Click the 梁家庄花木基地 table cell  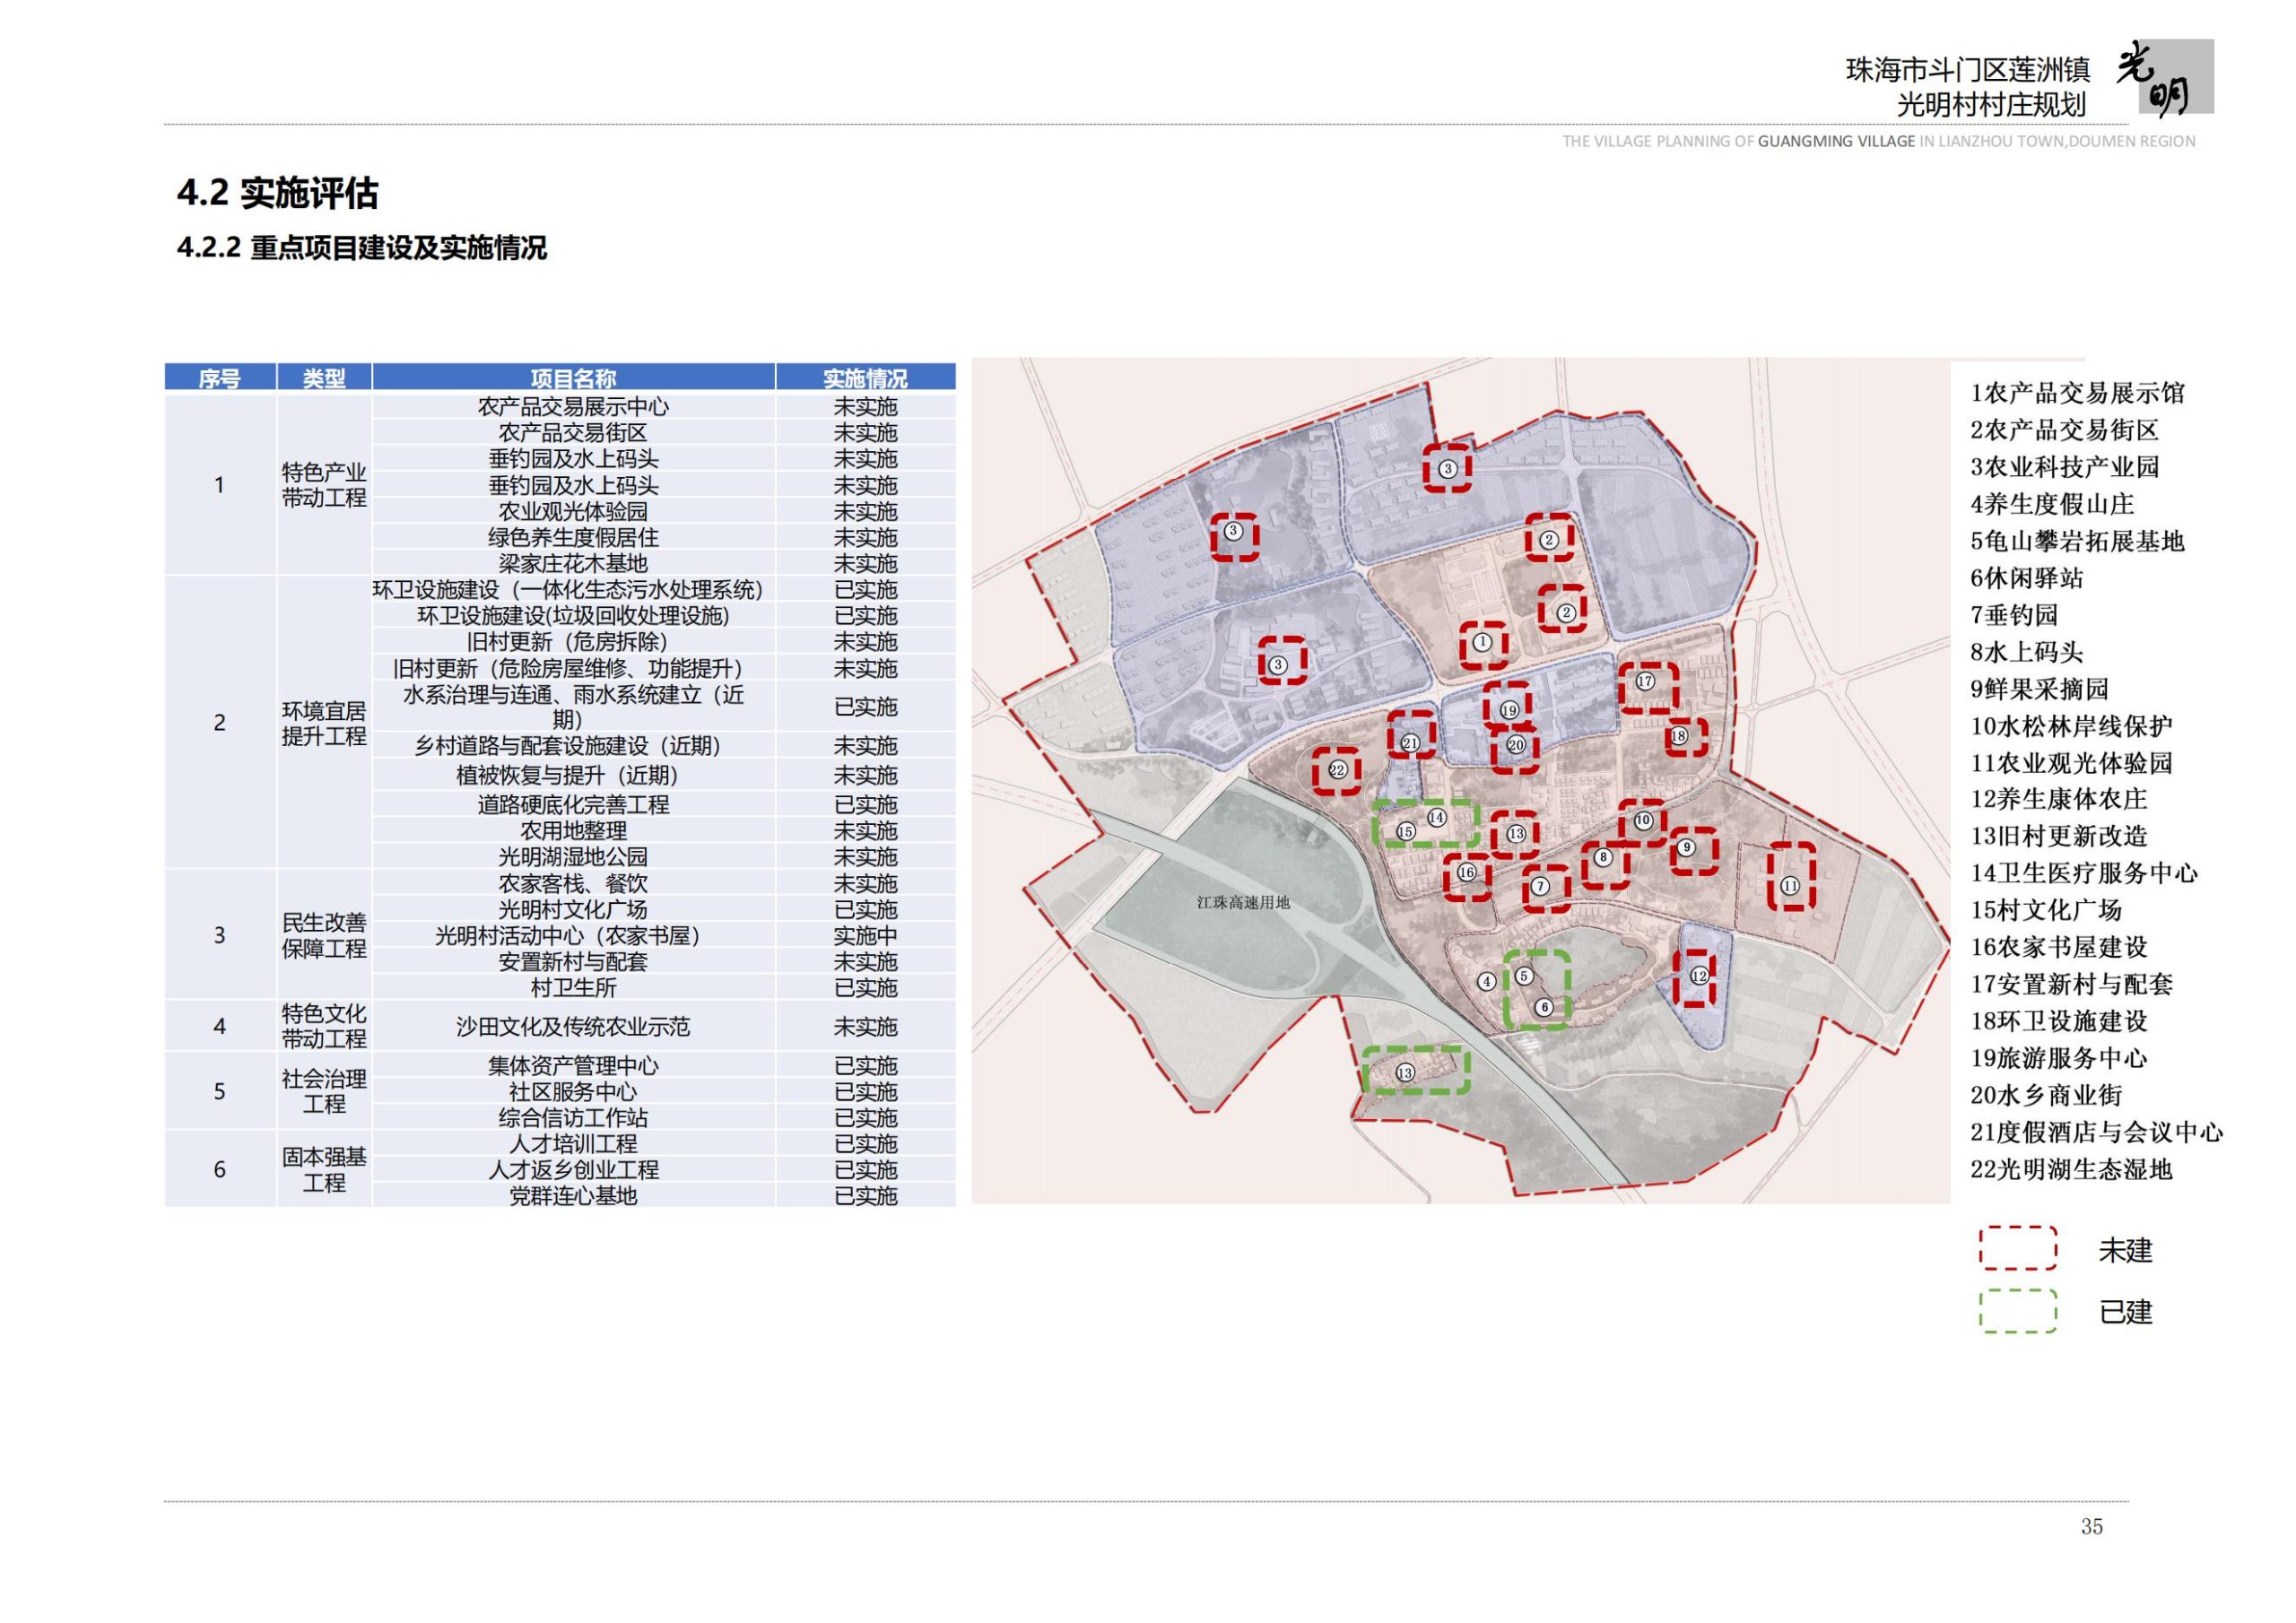pos(573,563)
